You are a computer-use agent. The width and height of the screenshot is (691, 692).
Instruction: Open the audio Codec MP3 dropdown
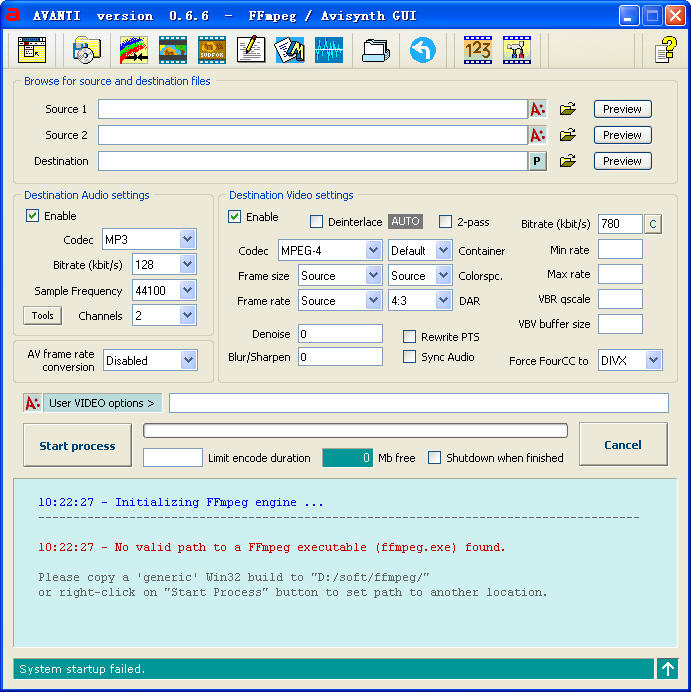(x=149, y=240)
